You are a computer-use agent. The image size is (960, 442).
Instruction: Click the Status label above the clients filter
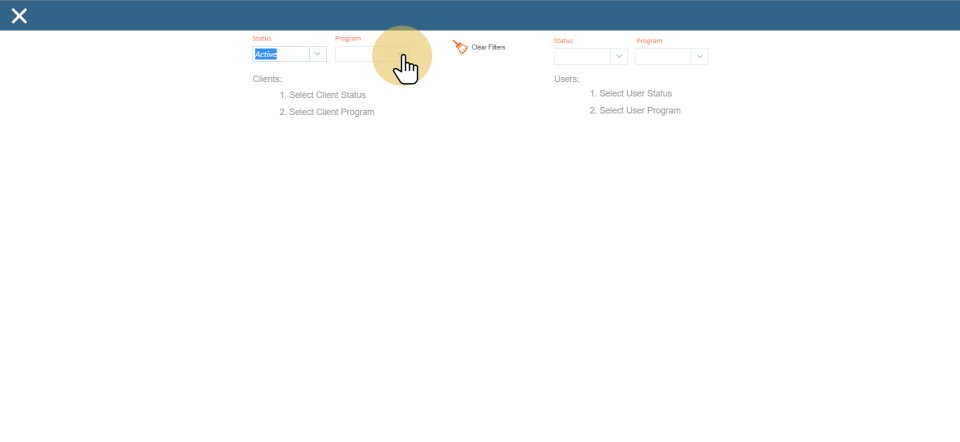click(262, 38)
